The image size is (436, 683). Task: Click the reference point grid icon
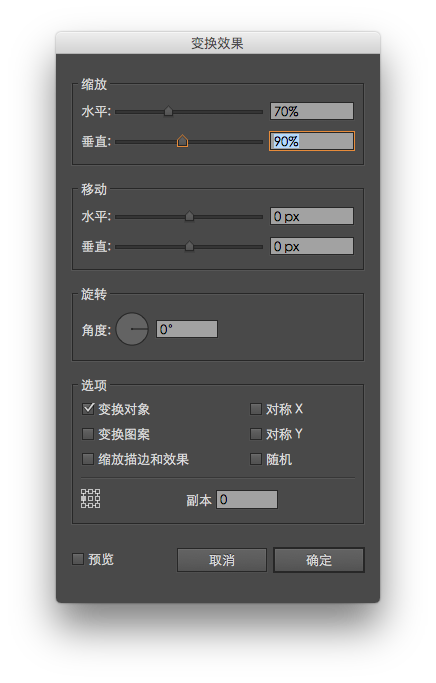click(91, 498)
